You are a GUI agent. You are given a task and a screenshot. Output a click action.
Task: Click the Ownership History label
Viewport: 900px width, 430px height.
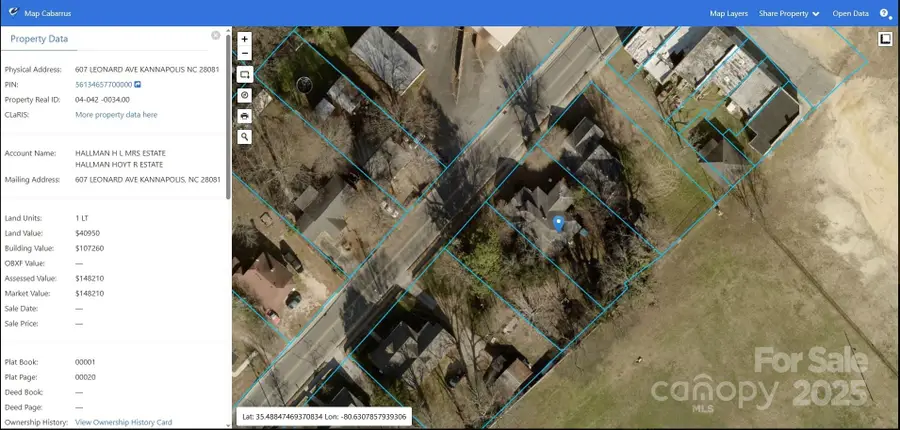(36, 422)
